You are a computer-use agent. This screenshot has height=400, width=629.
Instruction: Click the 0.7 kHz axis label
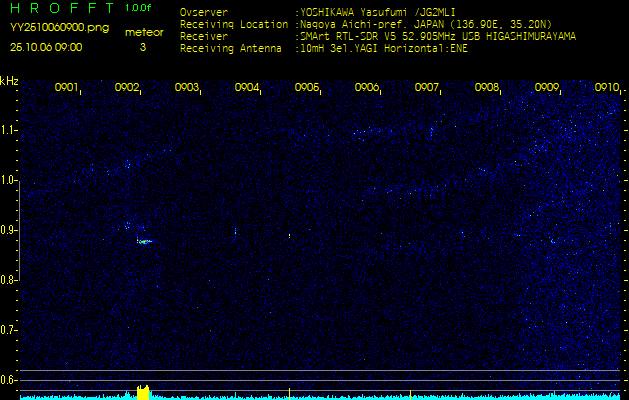(7, 330)
